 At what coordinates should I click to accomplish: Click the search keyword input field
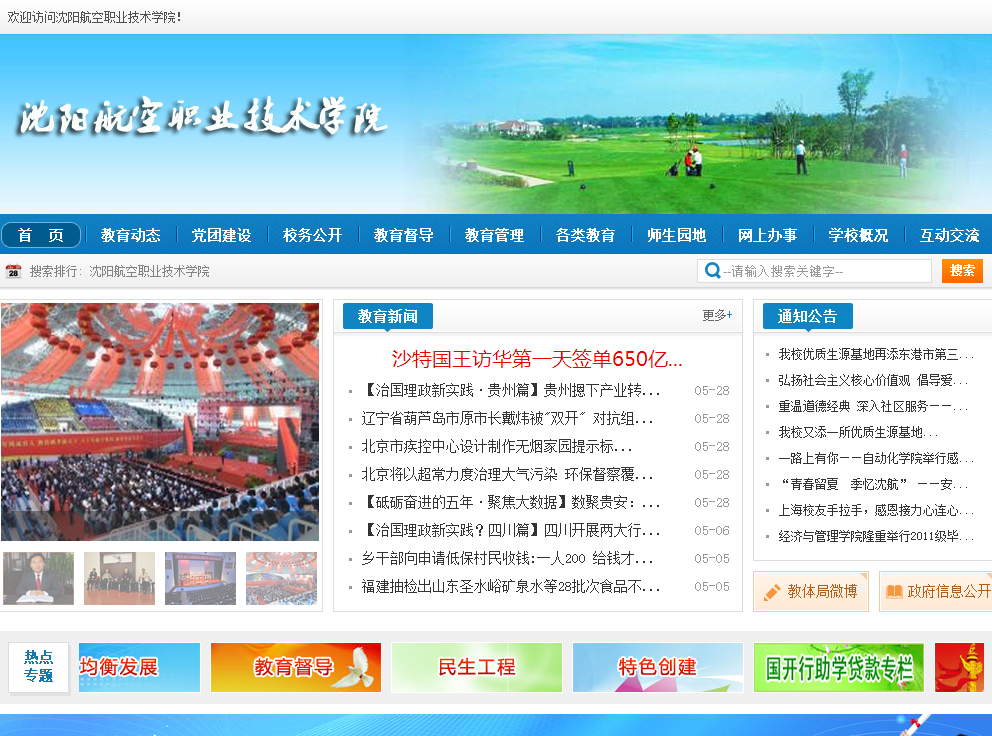825,271
